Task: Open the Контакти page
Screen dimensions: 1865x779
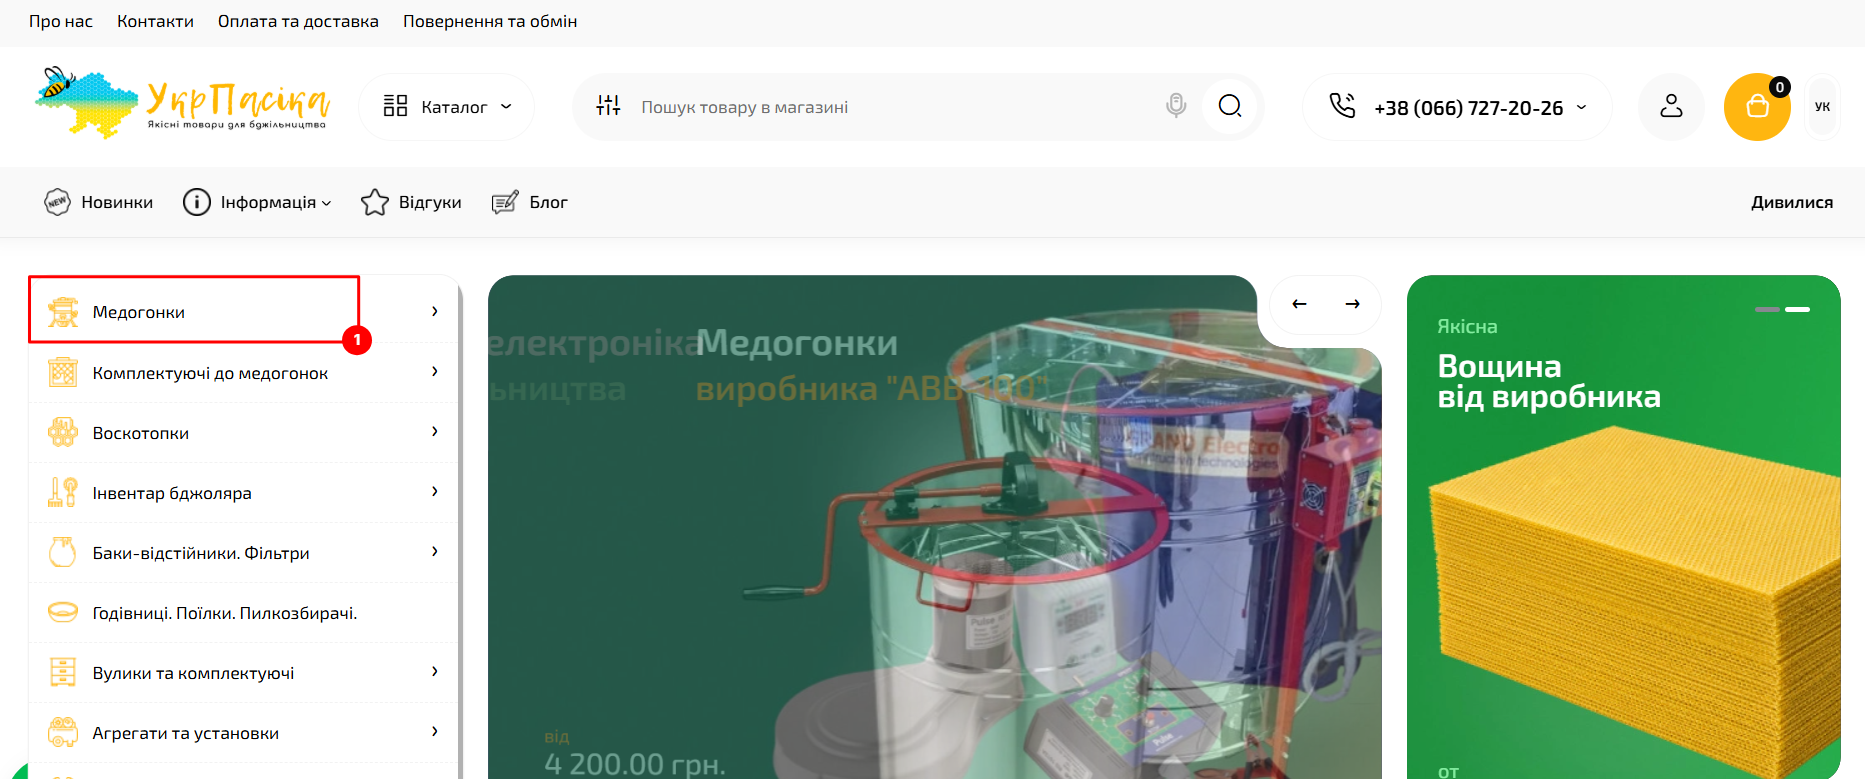Action: point(155,21)
